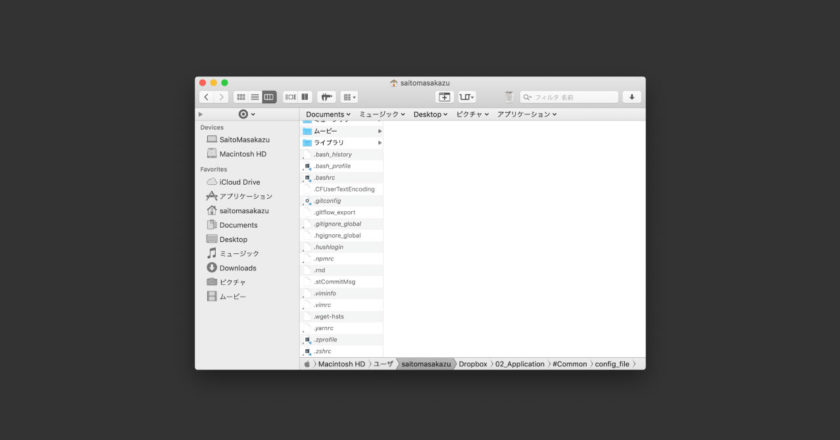Open ムービー in sidebar favorites

click(227, 296)
